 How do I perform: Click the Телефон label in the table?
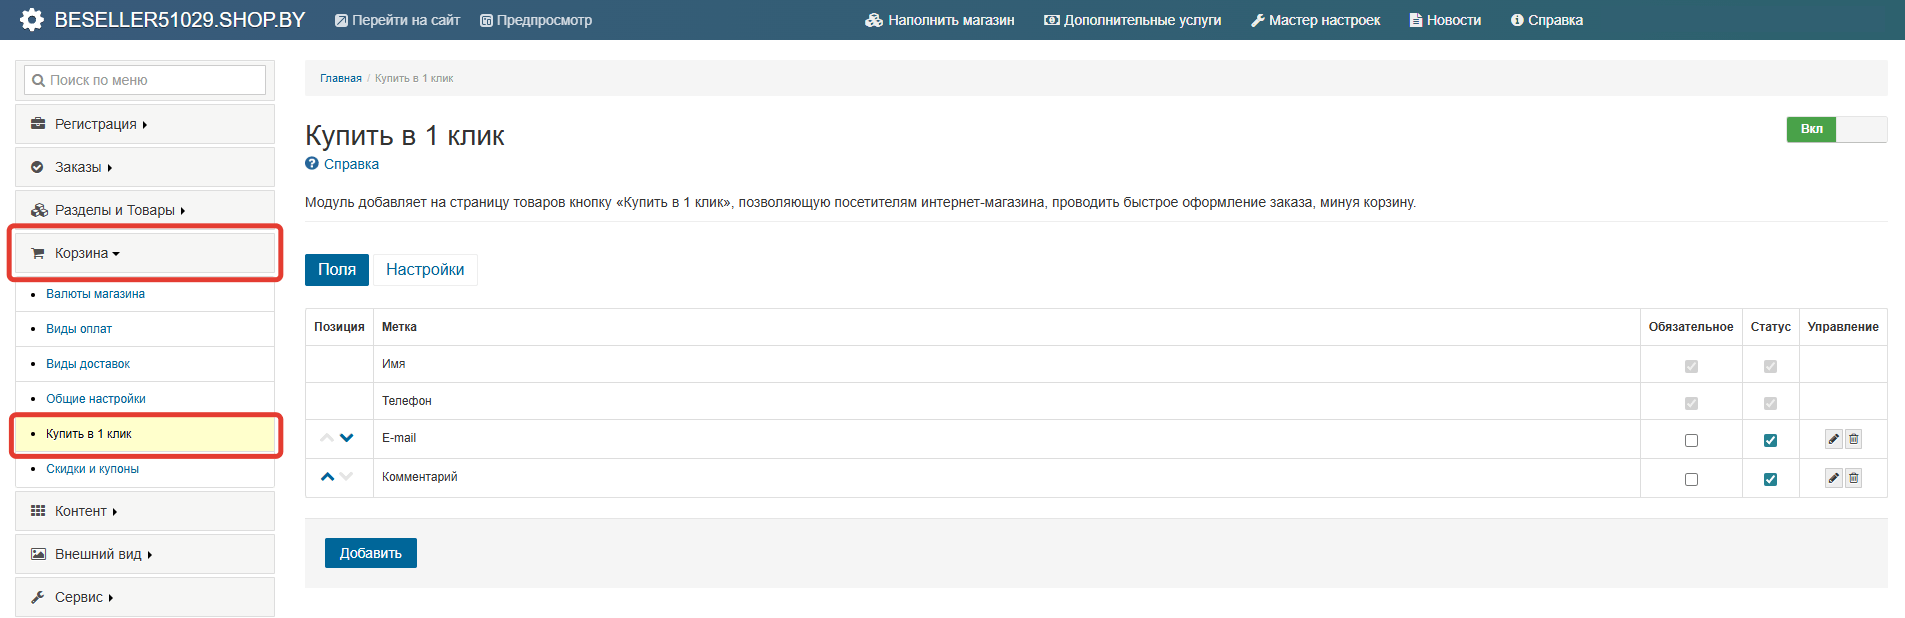coord(407,401)
